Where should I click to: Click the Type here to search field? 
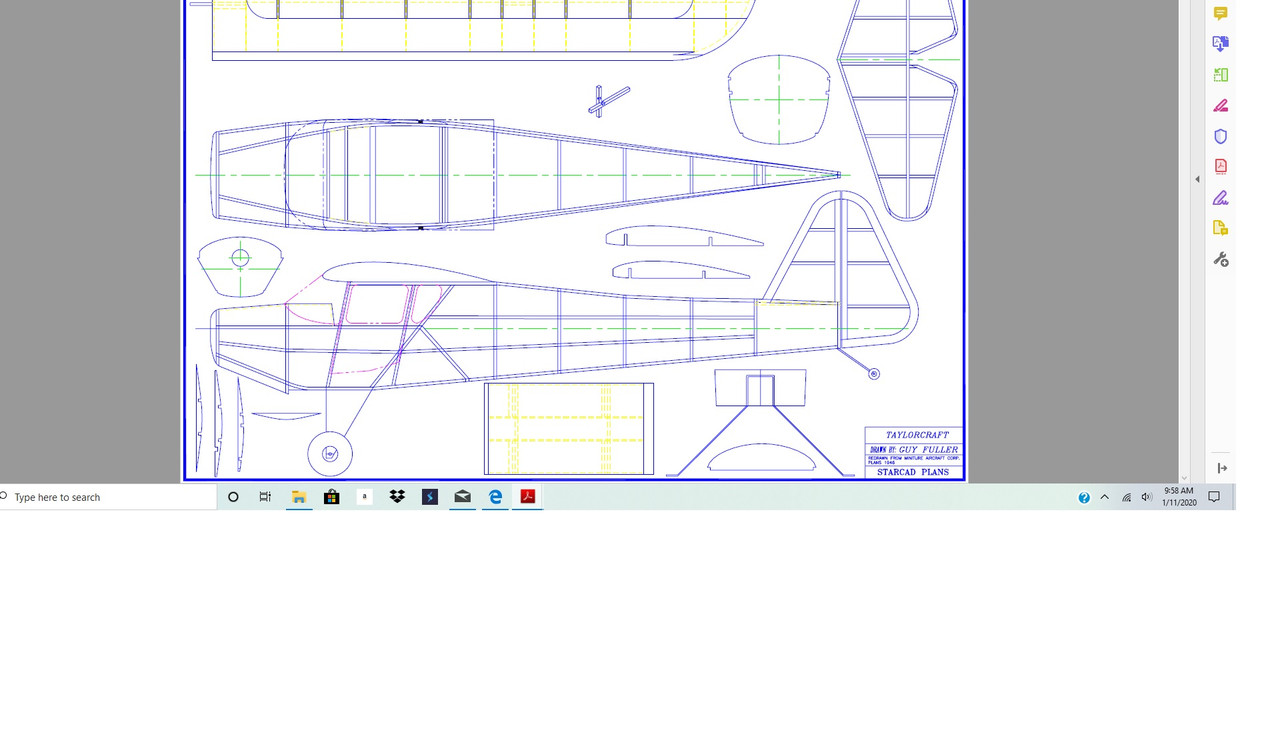tap(100, 497)
